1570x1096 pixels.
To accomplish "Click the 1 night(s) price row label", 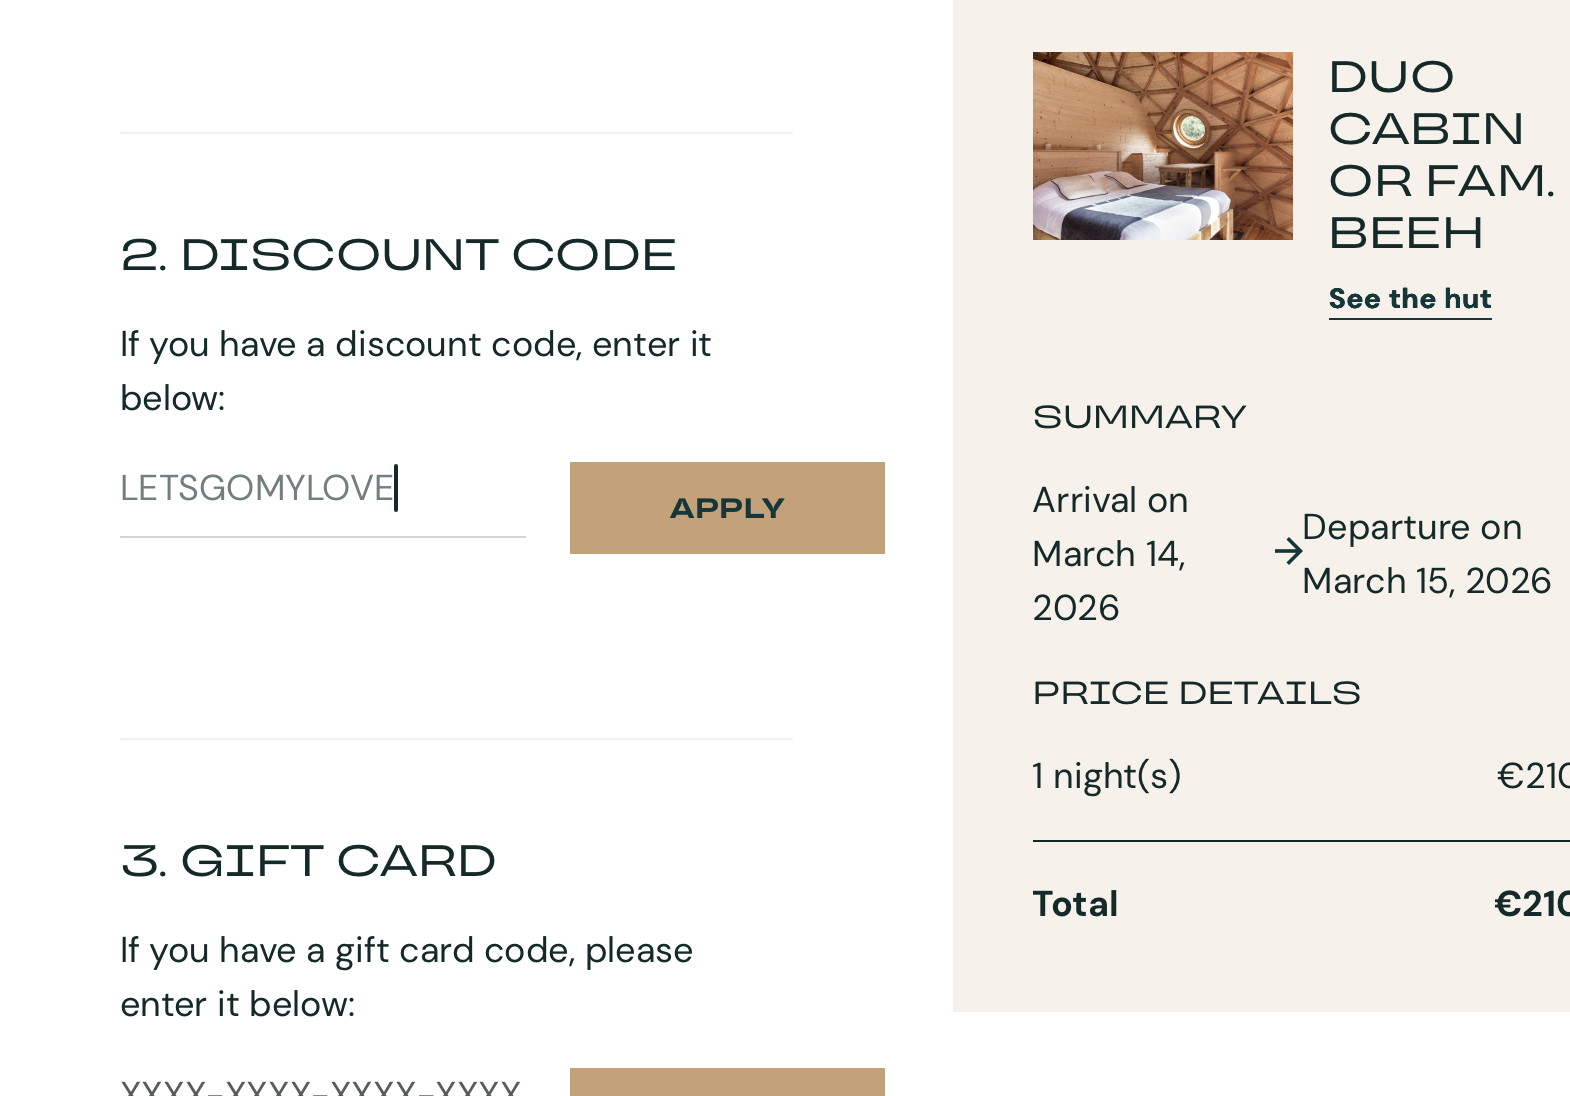I will click(1107, 776).
